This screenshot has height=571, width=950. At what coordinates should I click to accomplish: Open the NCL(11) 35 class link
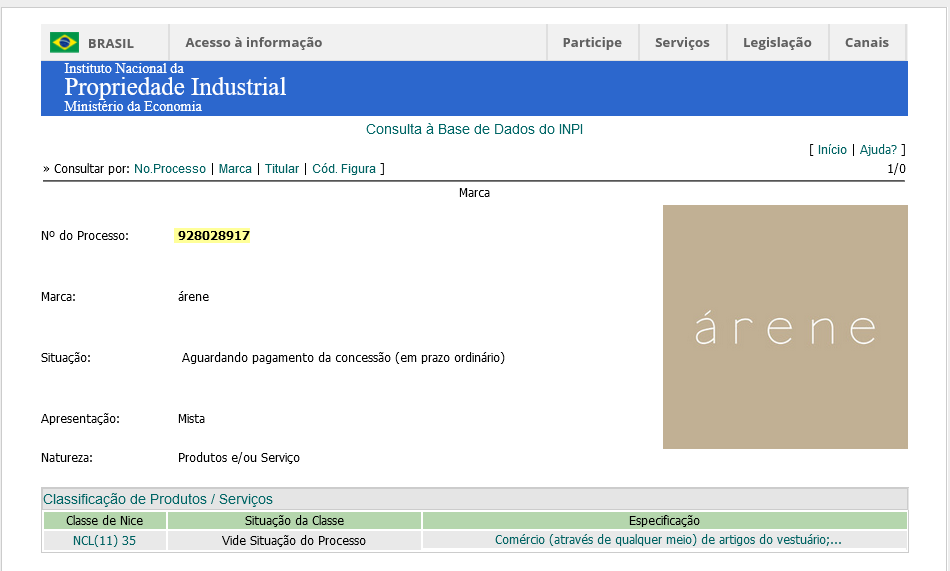pos(104,541)
